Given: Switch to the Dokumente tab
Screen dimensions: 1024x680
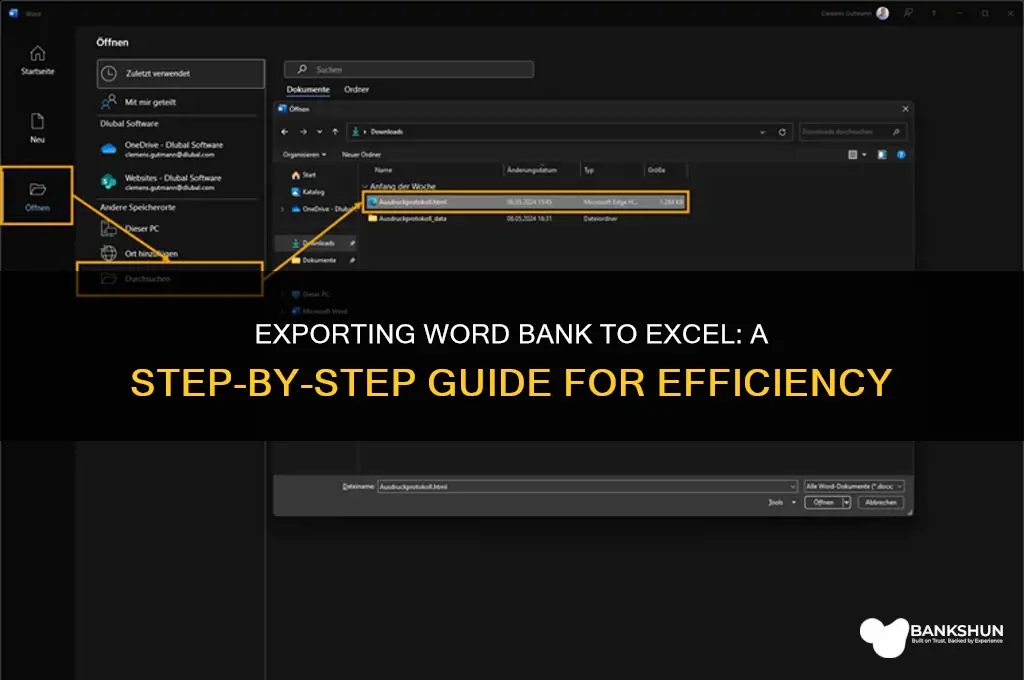Looking at the screenshot, I should (x=308, y=89).
